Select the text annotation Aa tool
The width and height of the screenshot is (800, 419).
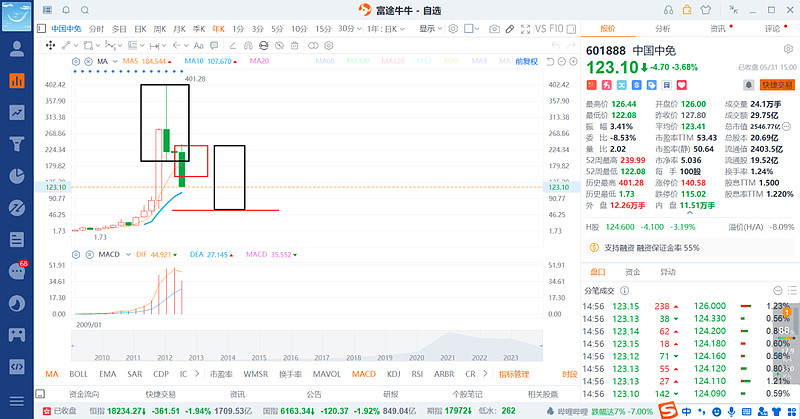(198, 45)
